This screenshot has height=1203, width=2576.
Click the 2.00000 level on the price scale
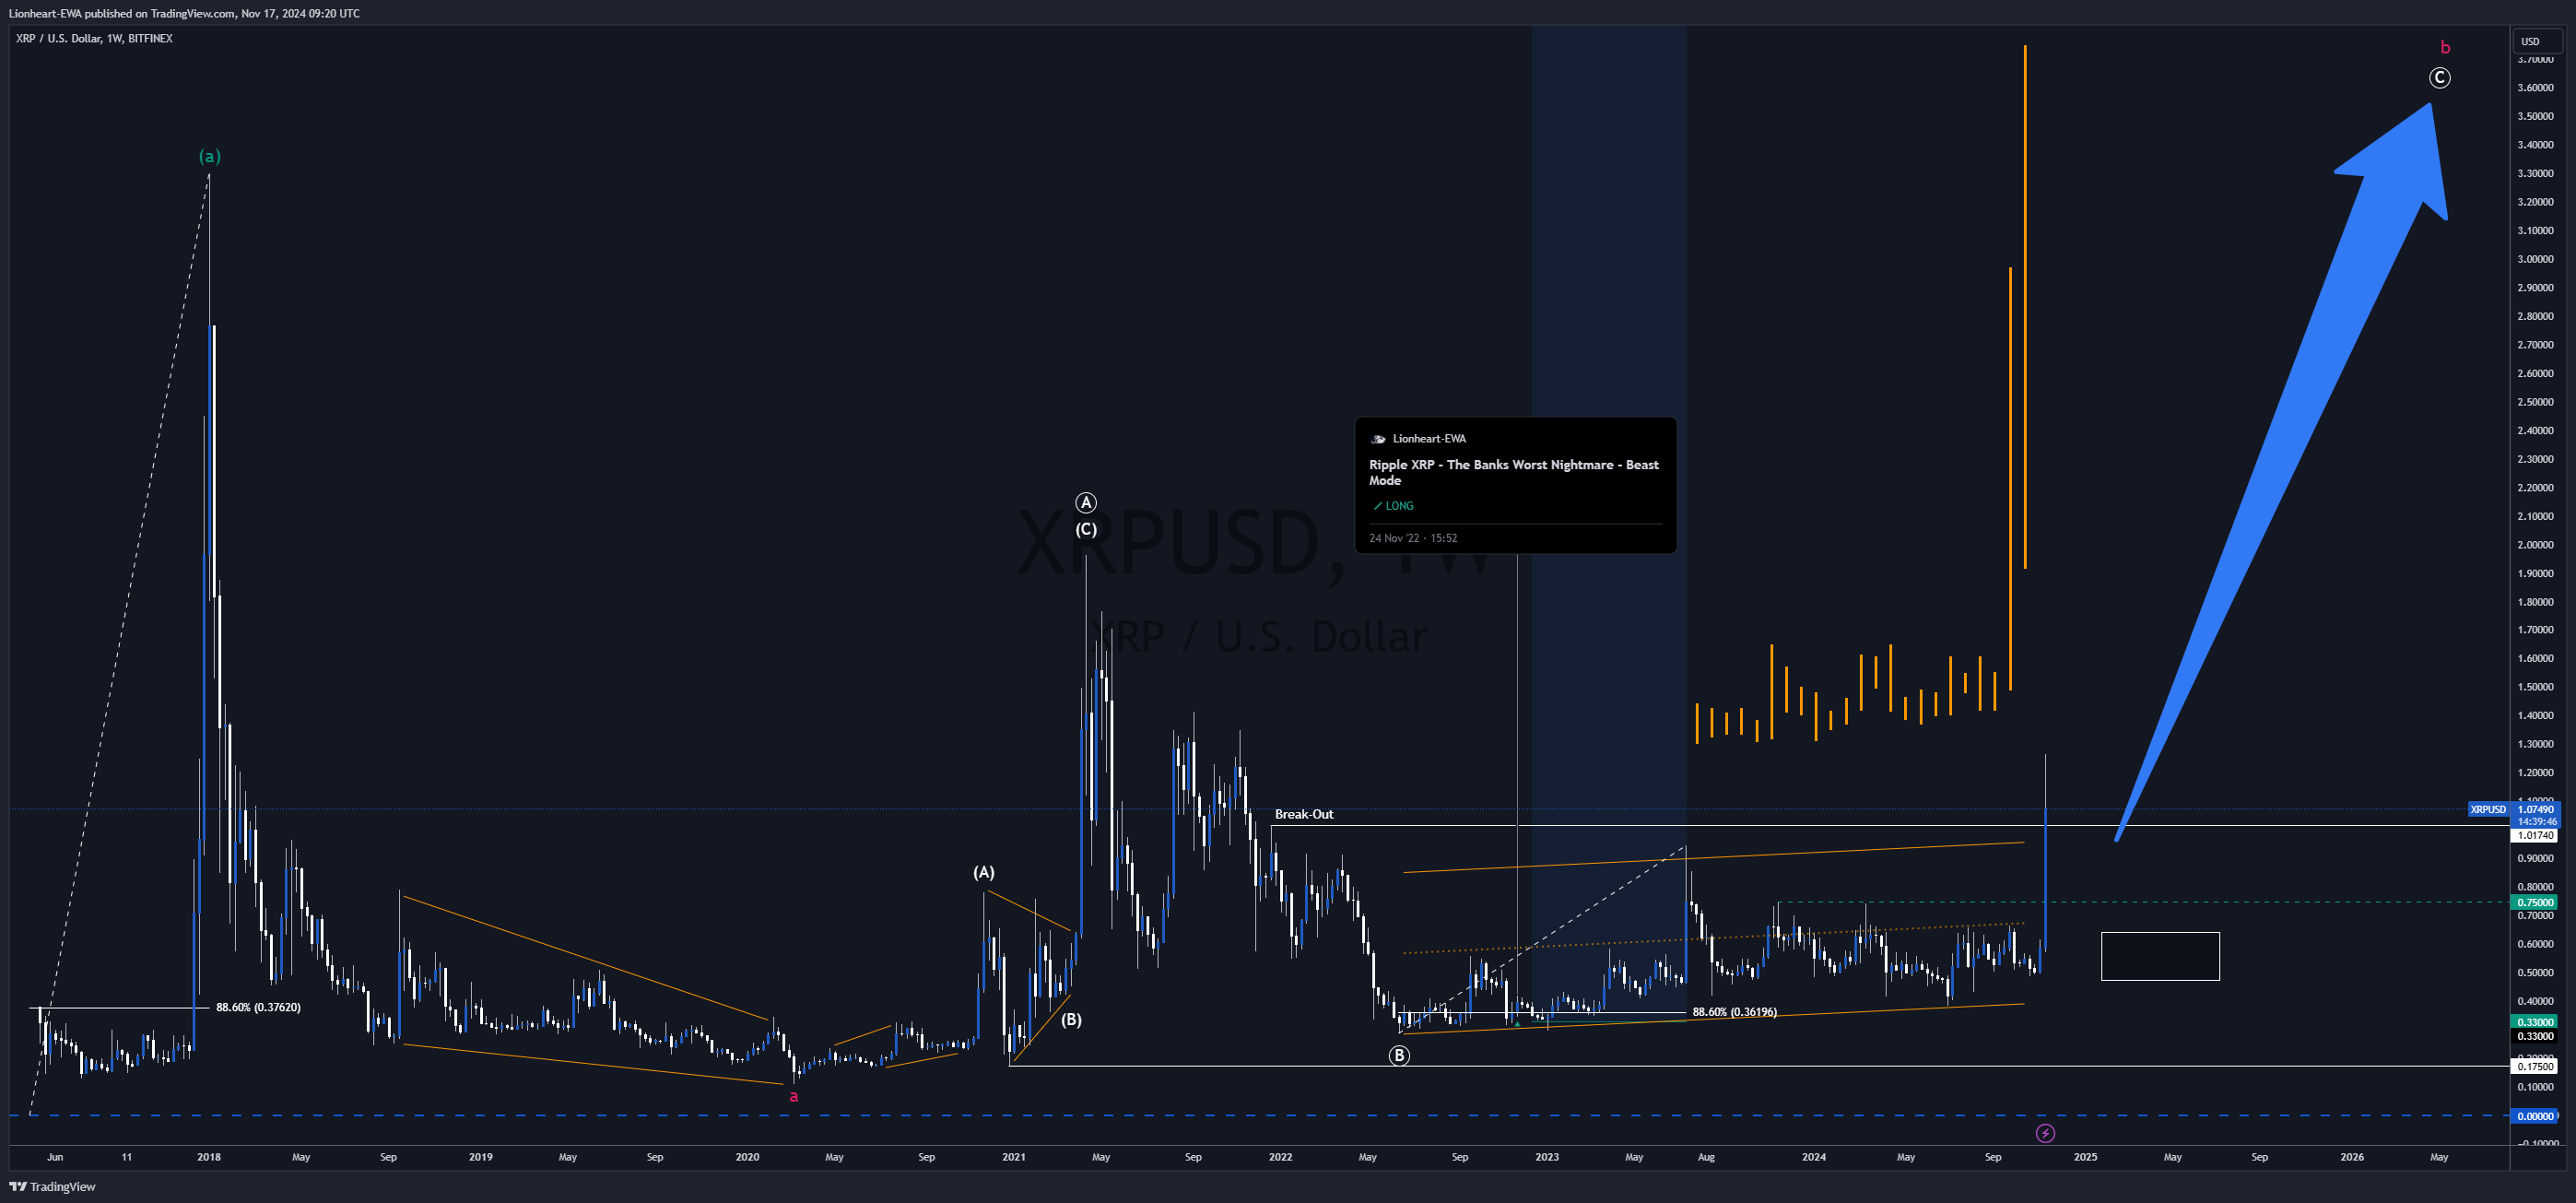[x=2535, y=545]
